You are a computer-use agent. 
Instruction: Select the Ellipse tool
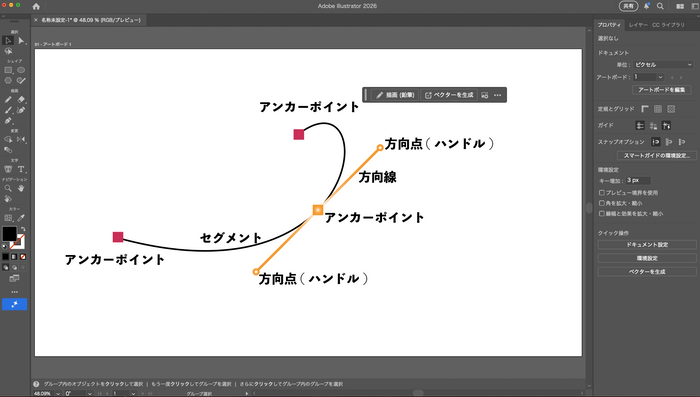(21, 70)
